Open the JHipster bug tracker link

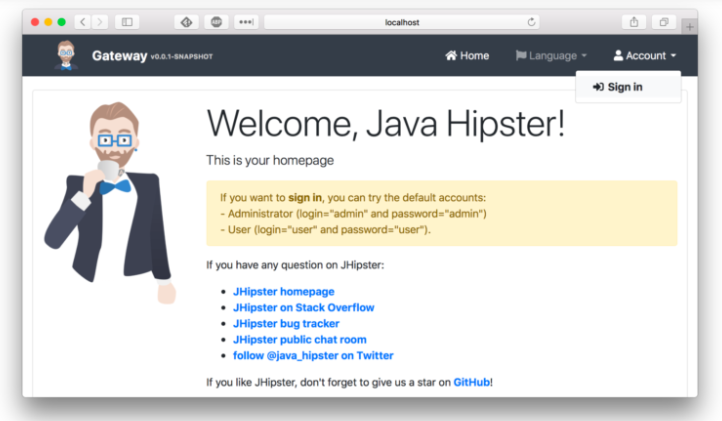pos(286,324)
